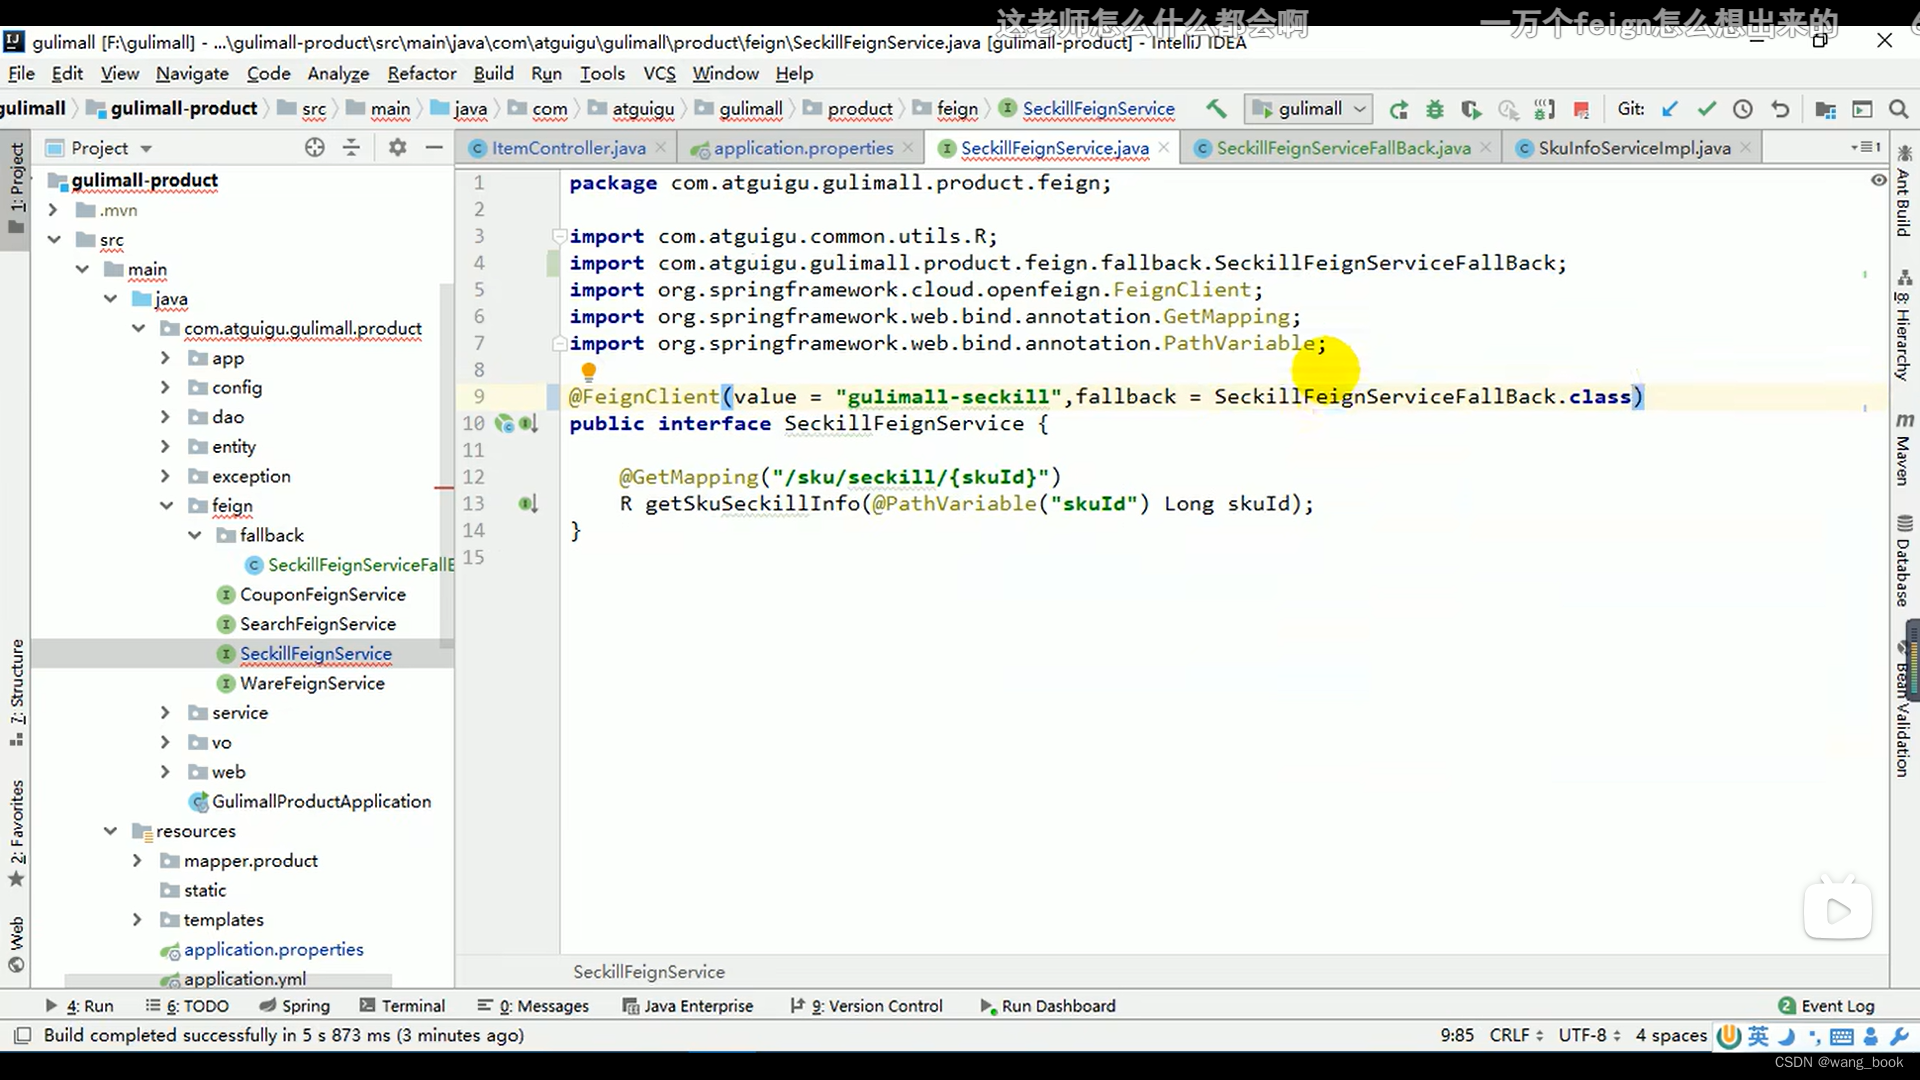The image size is (1920, 1080).
Task: Switch to the ItemController.java tab
Action: (567, 148)
